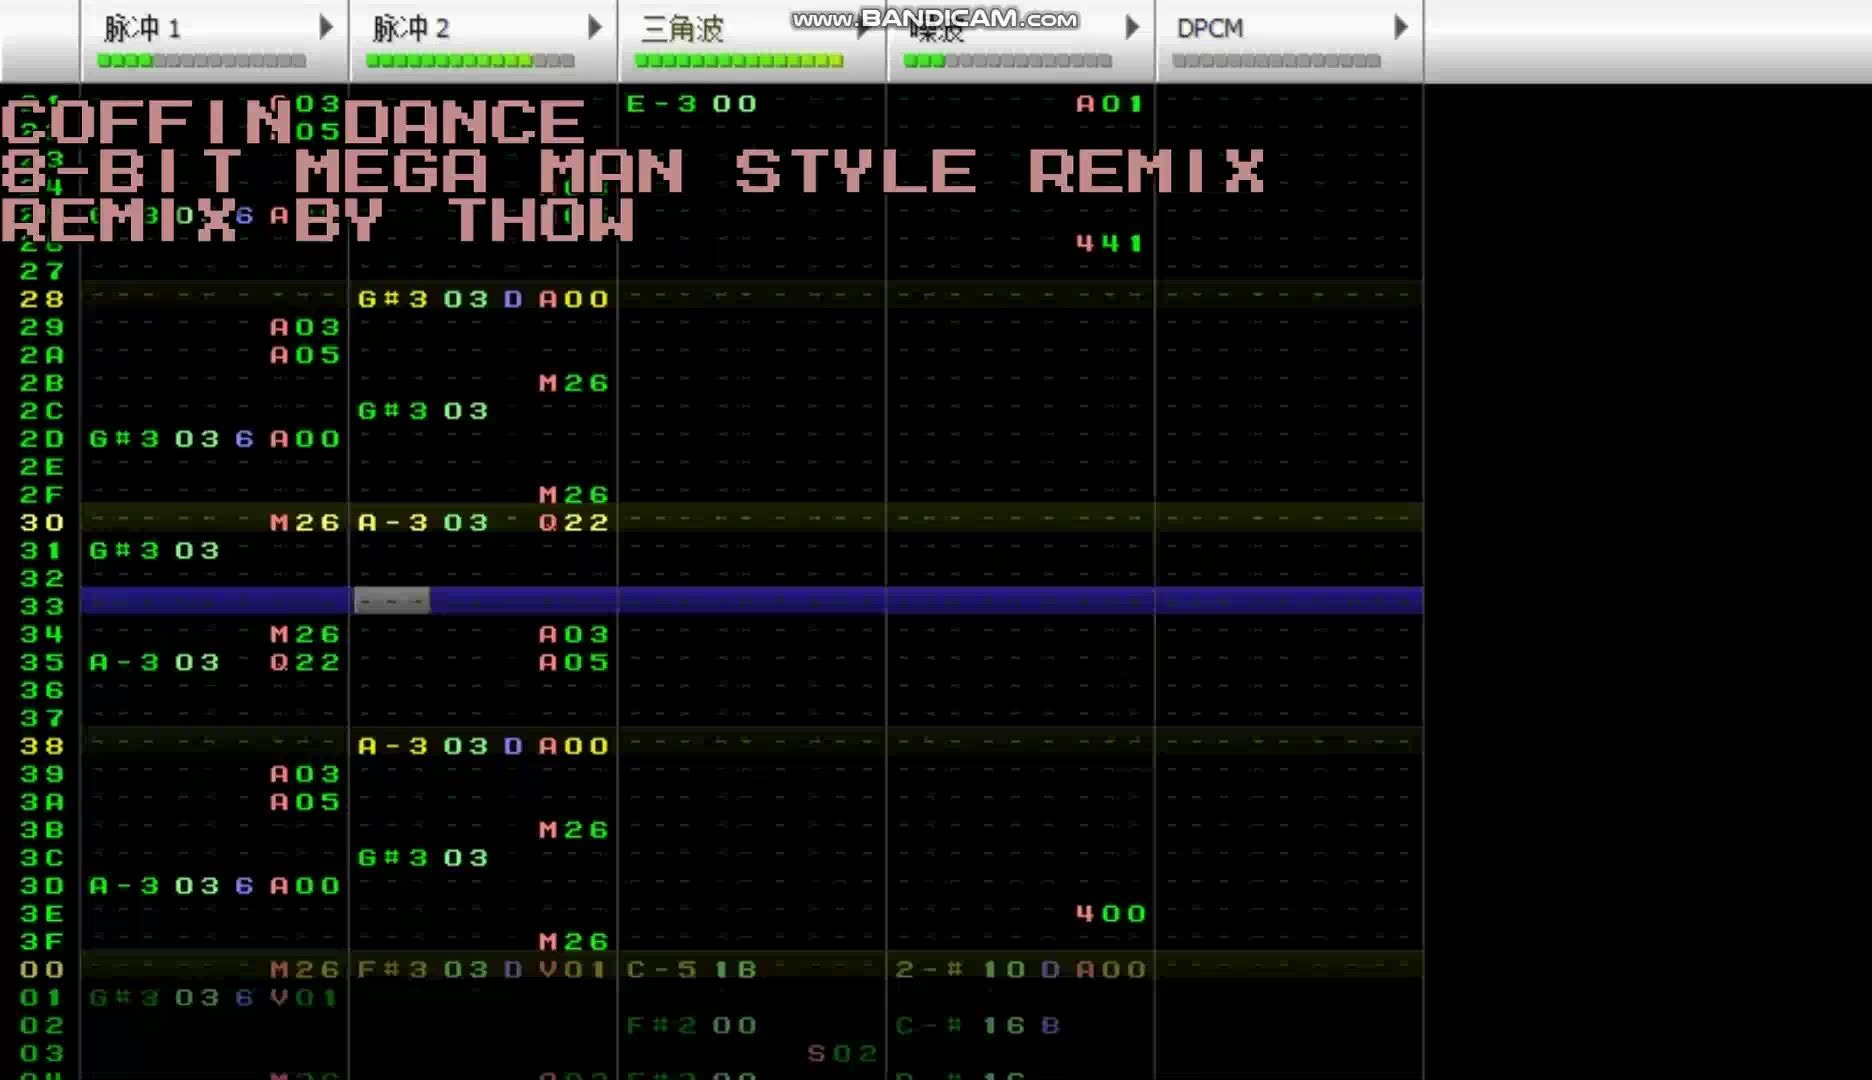Select C-5 triangle note on row 00
Image resolution: width=1872 pixels, height=1080 pixels.
pos(662,970)
